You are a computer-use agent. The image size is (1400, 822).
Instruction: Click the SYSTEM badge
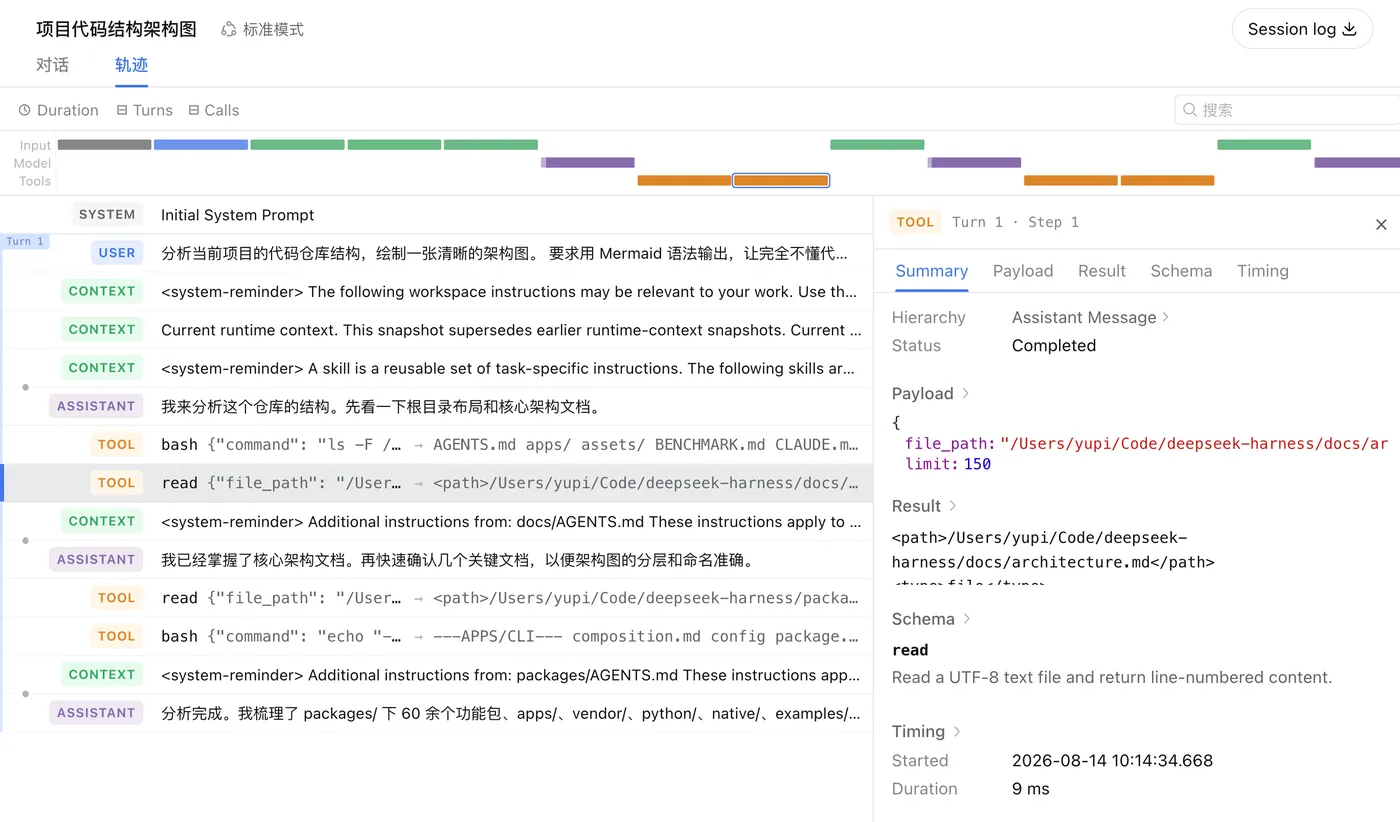tap(107, 214)
